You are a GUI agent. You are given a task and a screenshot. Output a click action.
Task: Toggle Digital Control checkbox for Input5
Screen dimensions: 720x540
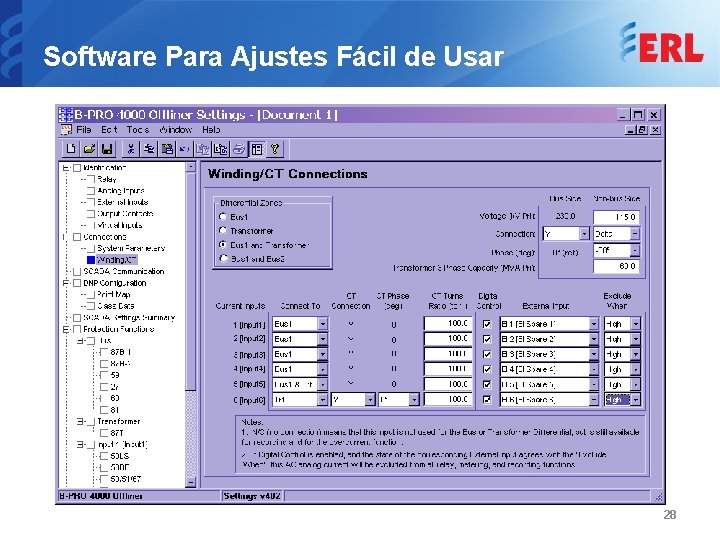pos(487,384)
